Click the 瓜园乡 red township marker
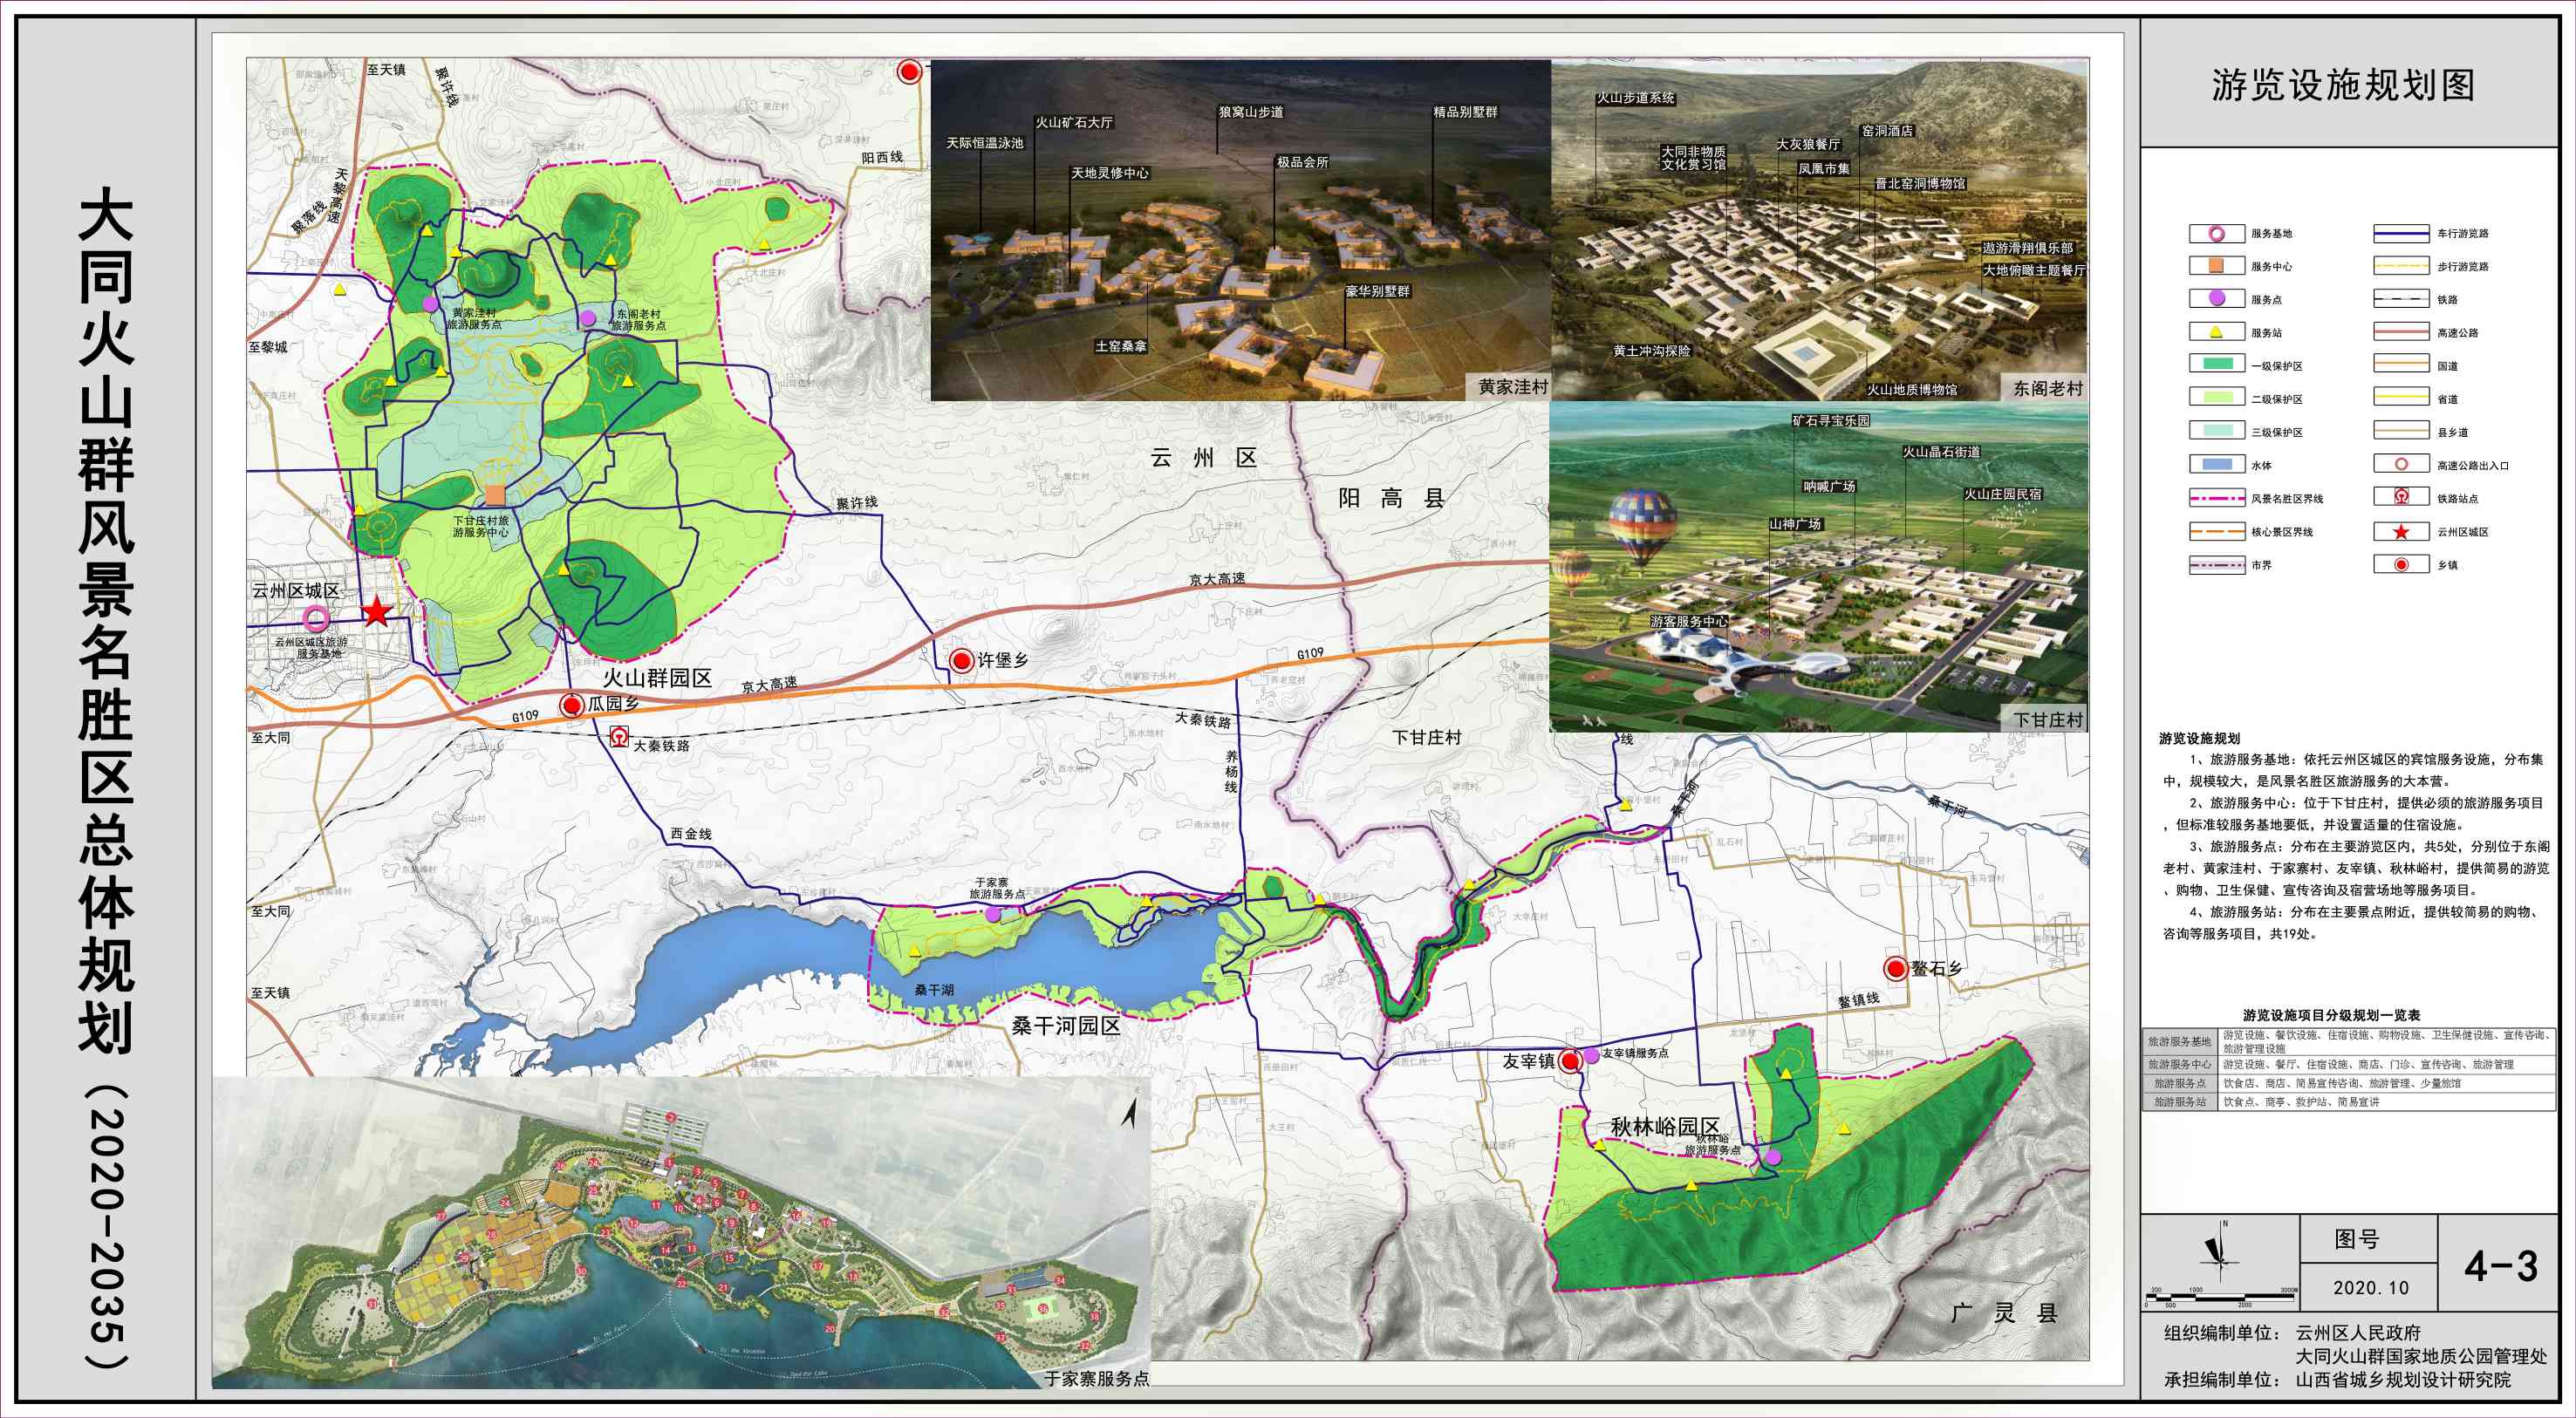The image size is (2576, 1418). 572,705
